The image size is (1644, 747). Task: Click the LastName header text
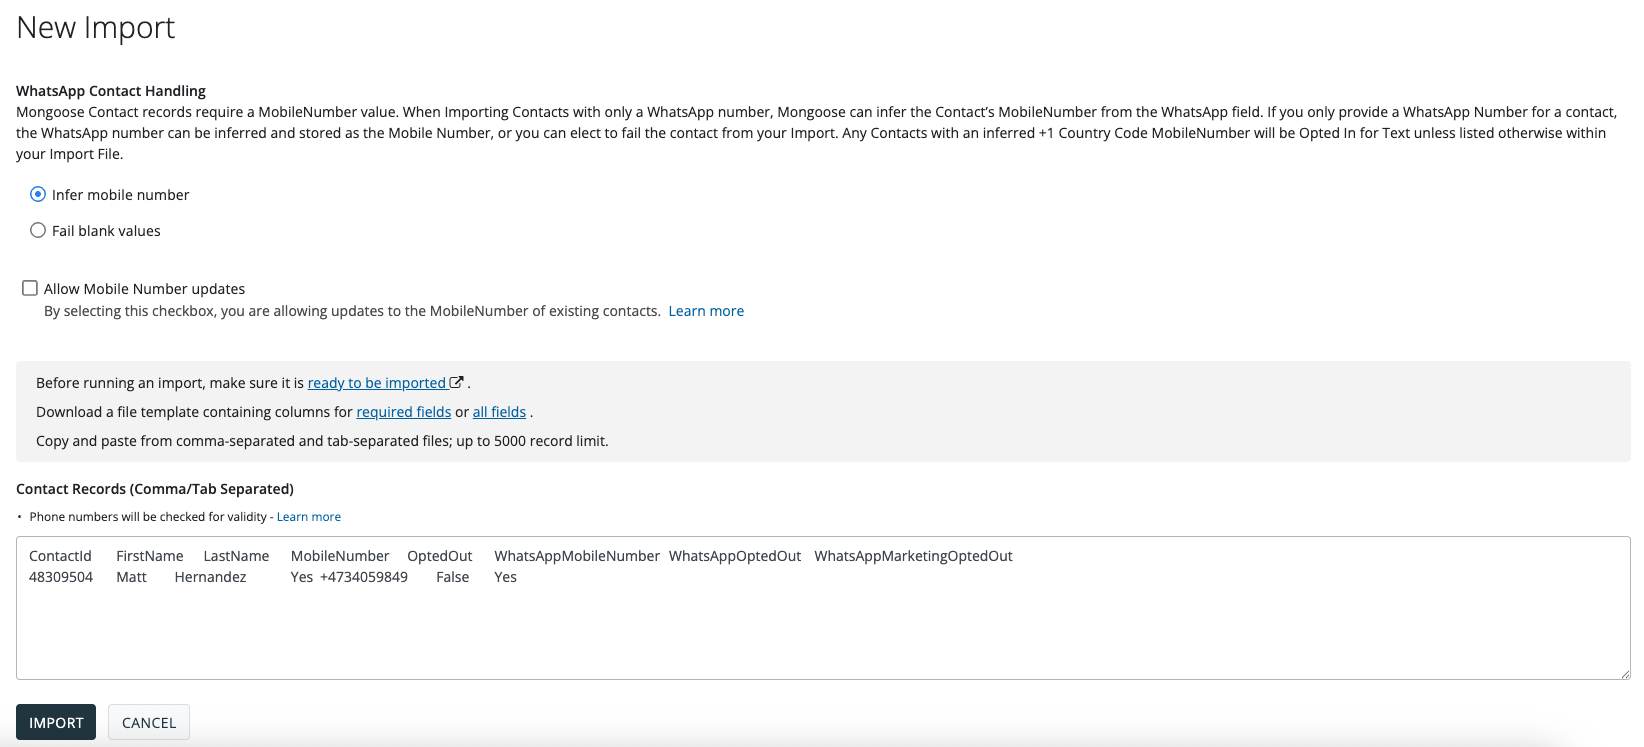tap(236, 556)
